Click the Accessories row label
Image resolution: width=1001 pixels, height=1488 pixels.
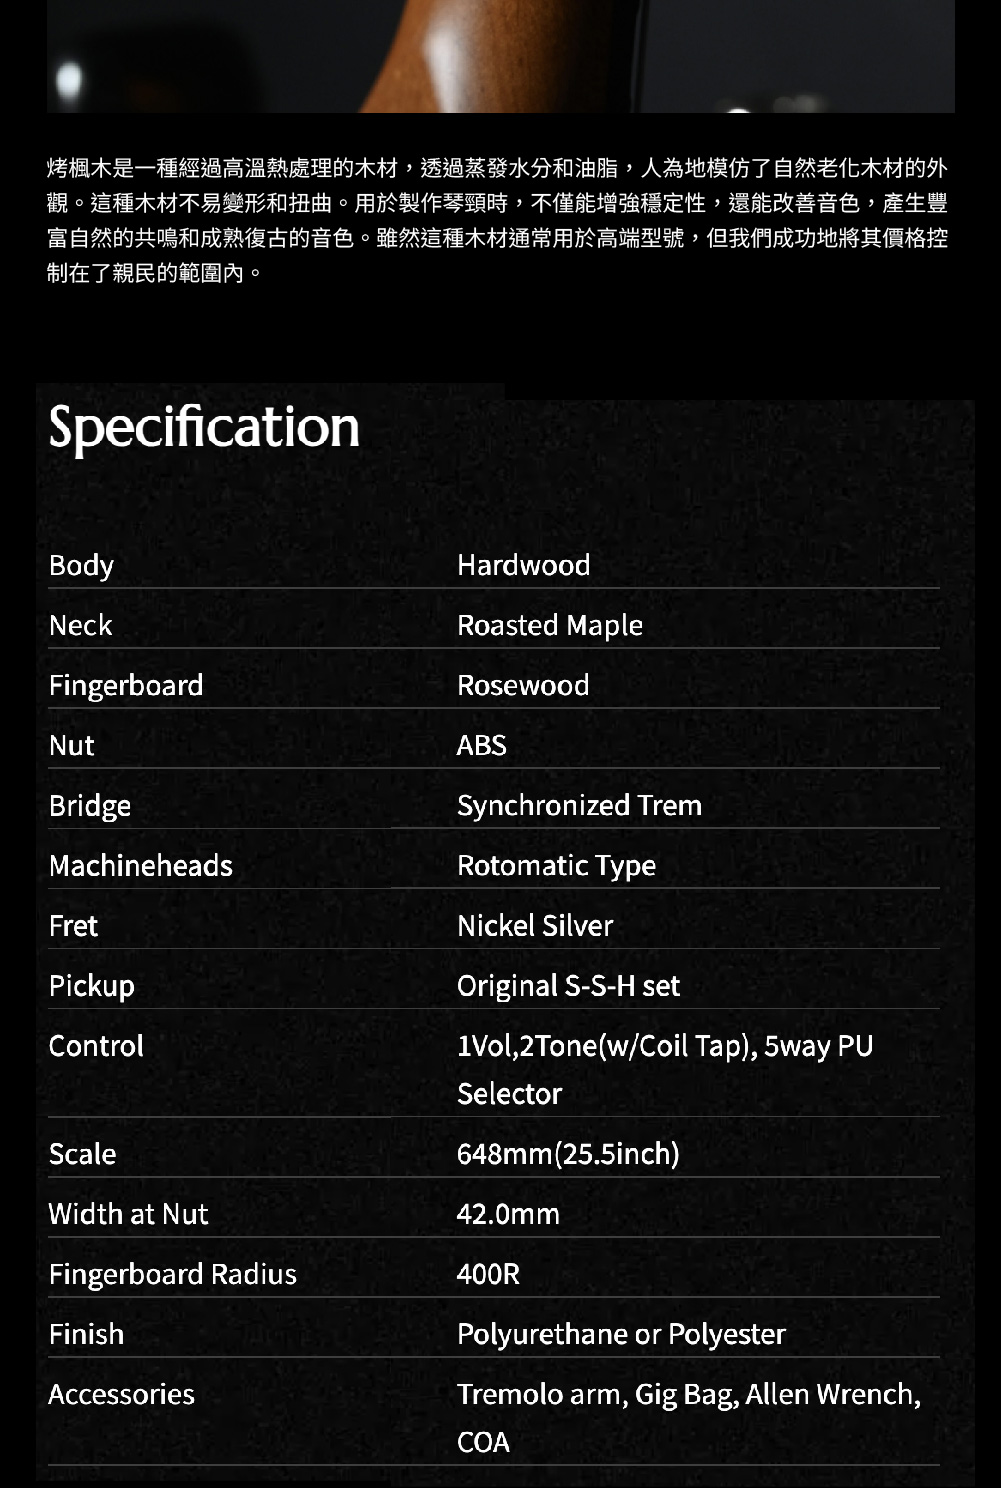(x=121, y=1393)
